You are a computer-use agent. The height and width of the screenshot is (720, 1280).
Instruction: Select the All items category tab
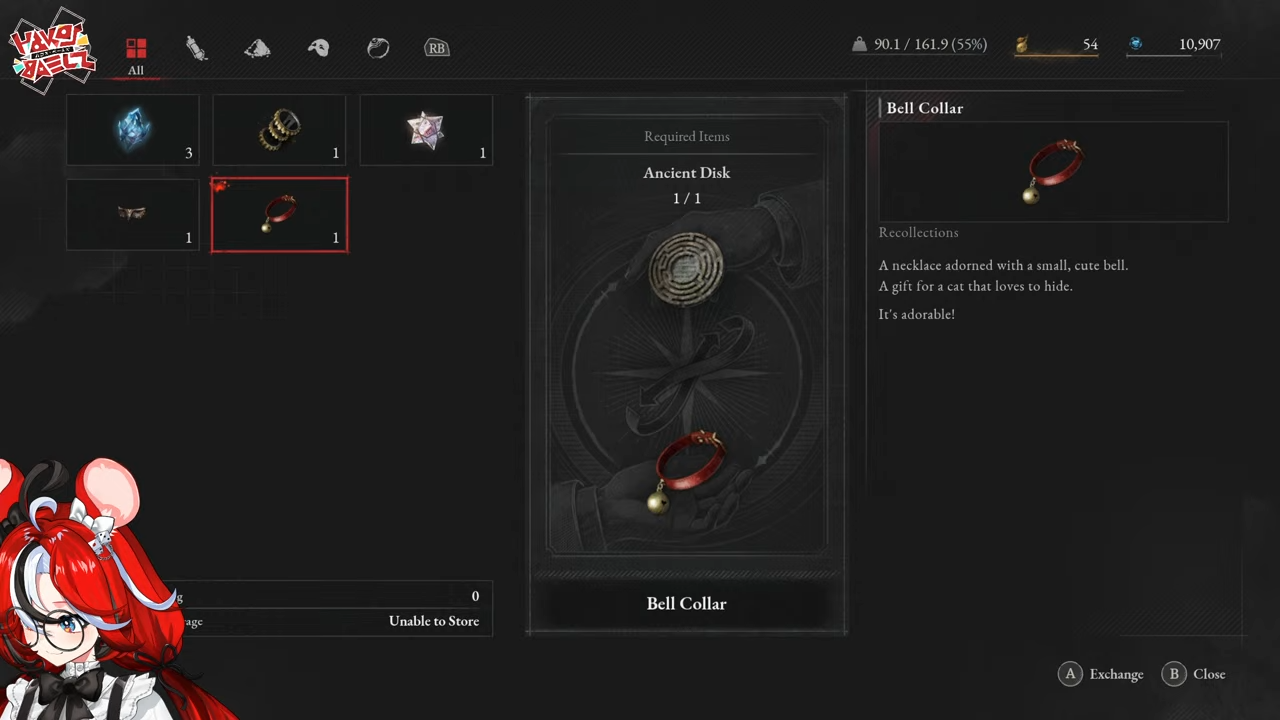136,54
